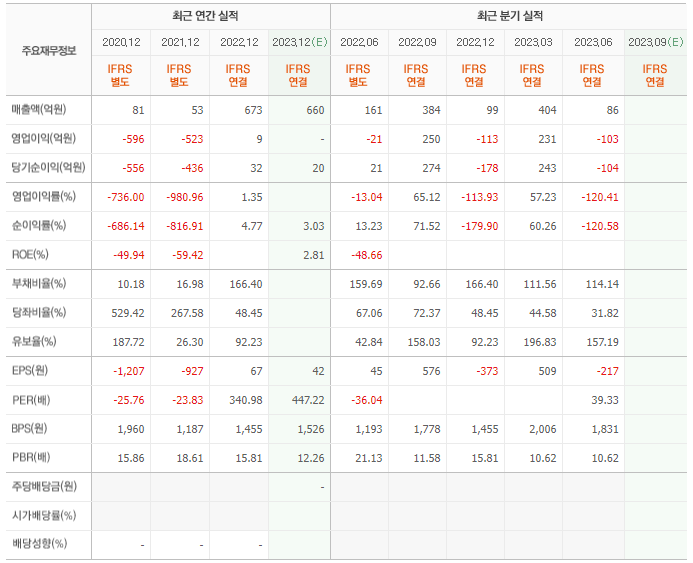Select the -179.90 net margin value
Image resolution: width=693 pixels, height=563 pixels.
point(480,226)
